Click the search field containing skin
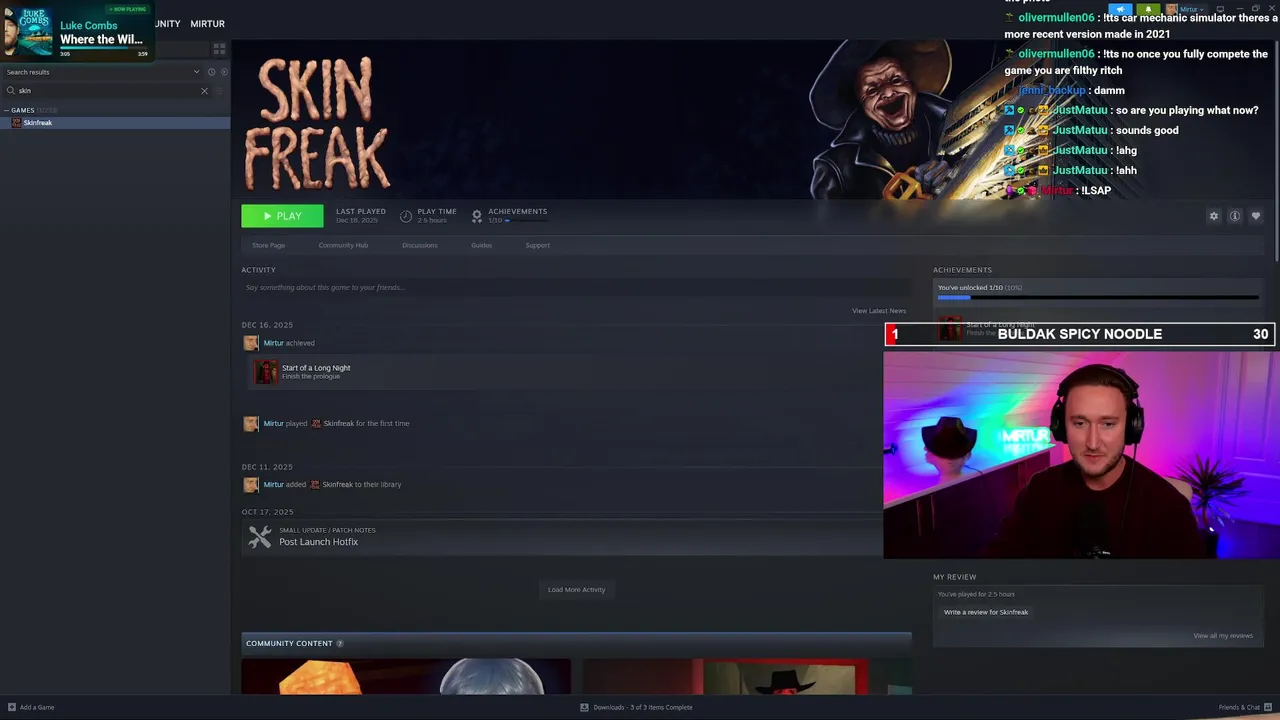This screenshot has width=1280, height=720. 106,91
